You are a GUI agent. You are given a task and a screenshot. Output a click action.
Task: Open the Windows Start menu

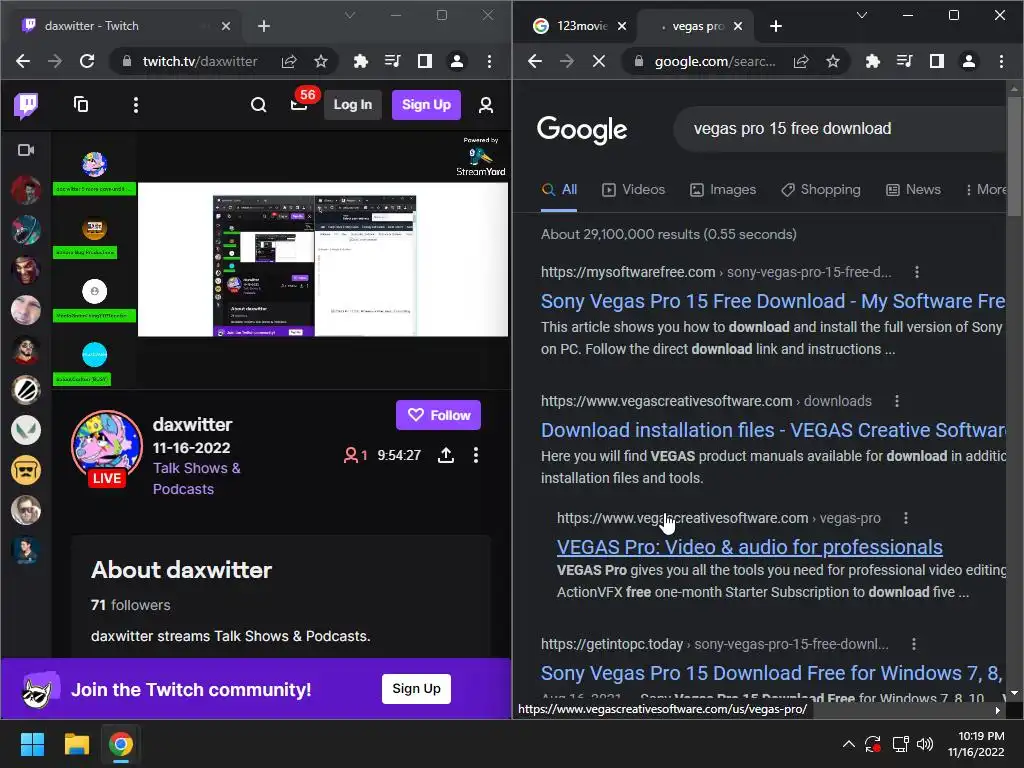click(x=32, y=744)
